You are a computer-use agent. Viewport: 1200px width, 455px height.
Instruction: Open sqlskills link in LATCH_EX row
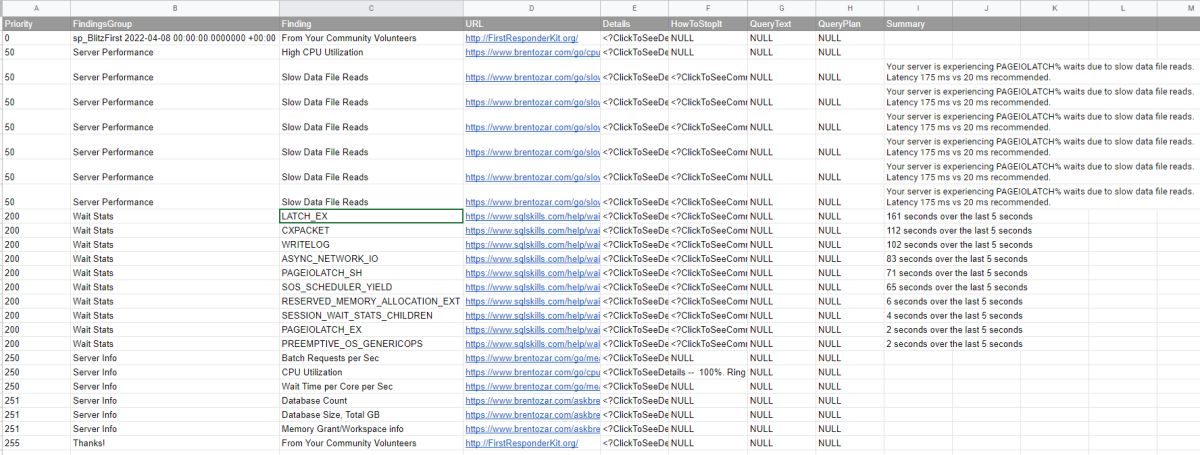(x=532, y=216)
